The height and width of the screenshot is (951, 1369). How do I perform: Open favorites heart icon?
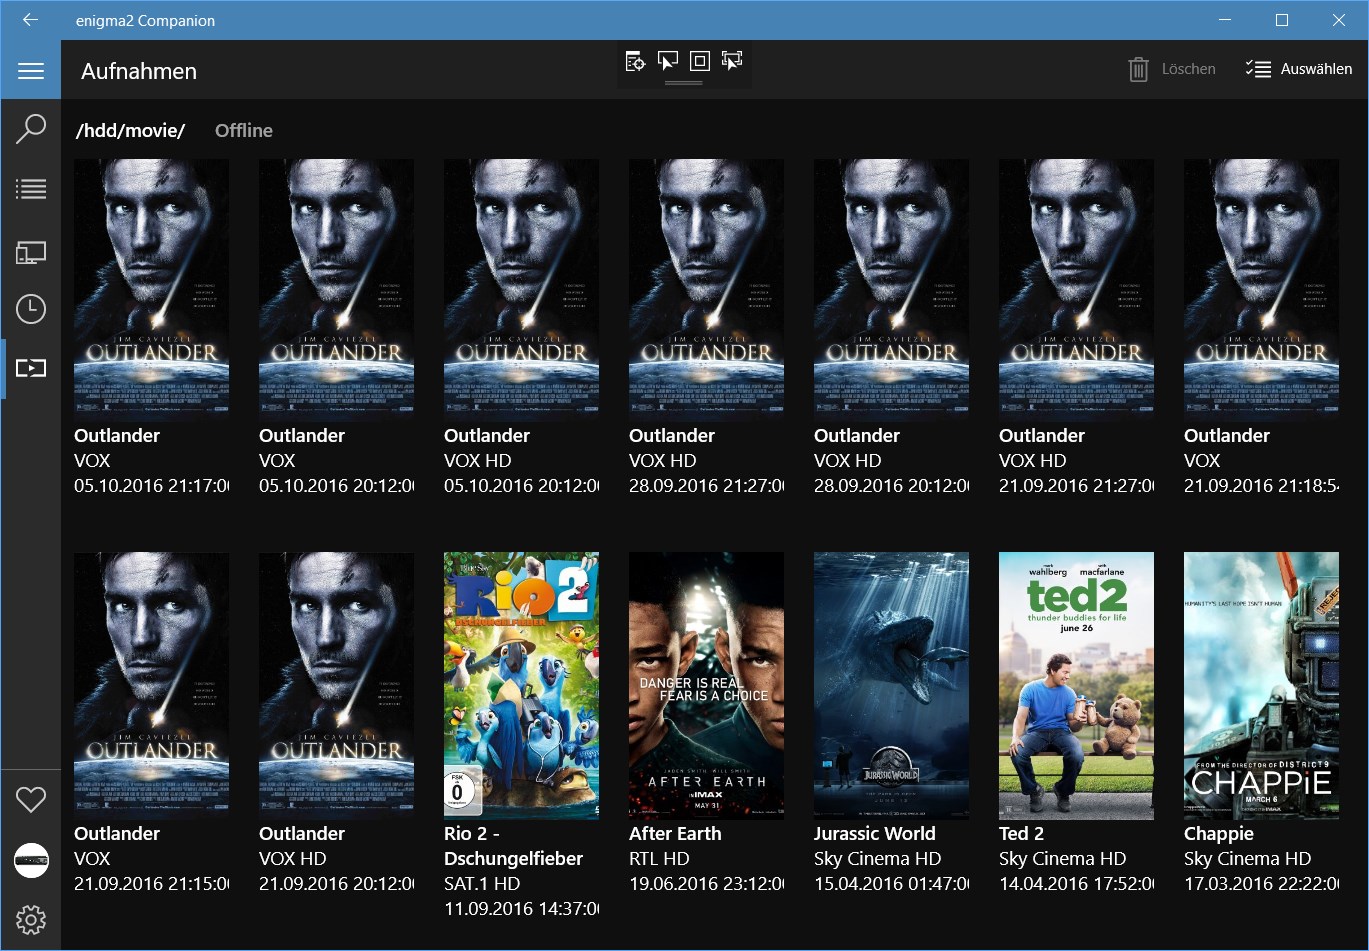click(x=31, y=800)
